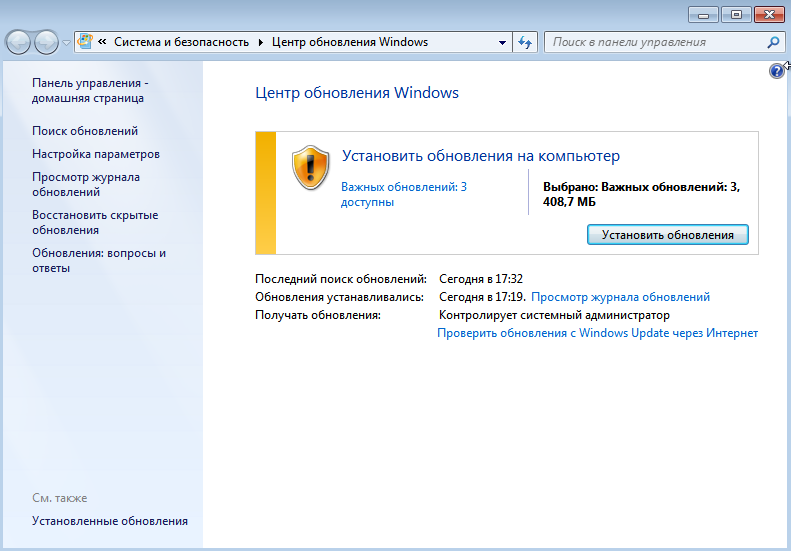Open 'Установленные обновления' link

pyautogui.click(x=110, y=521)
